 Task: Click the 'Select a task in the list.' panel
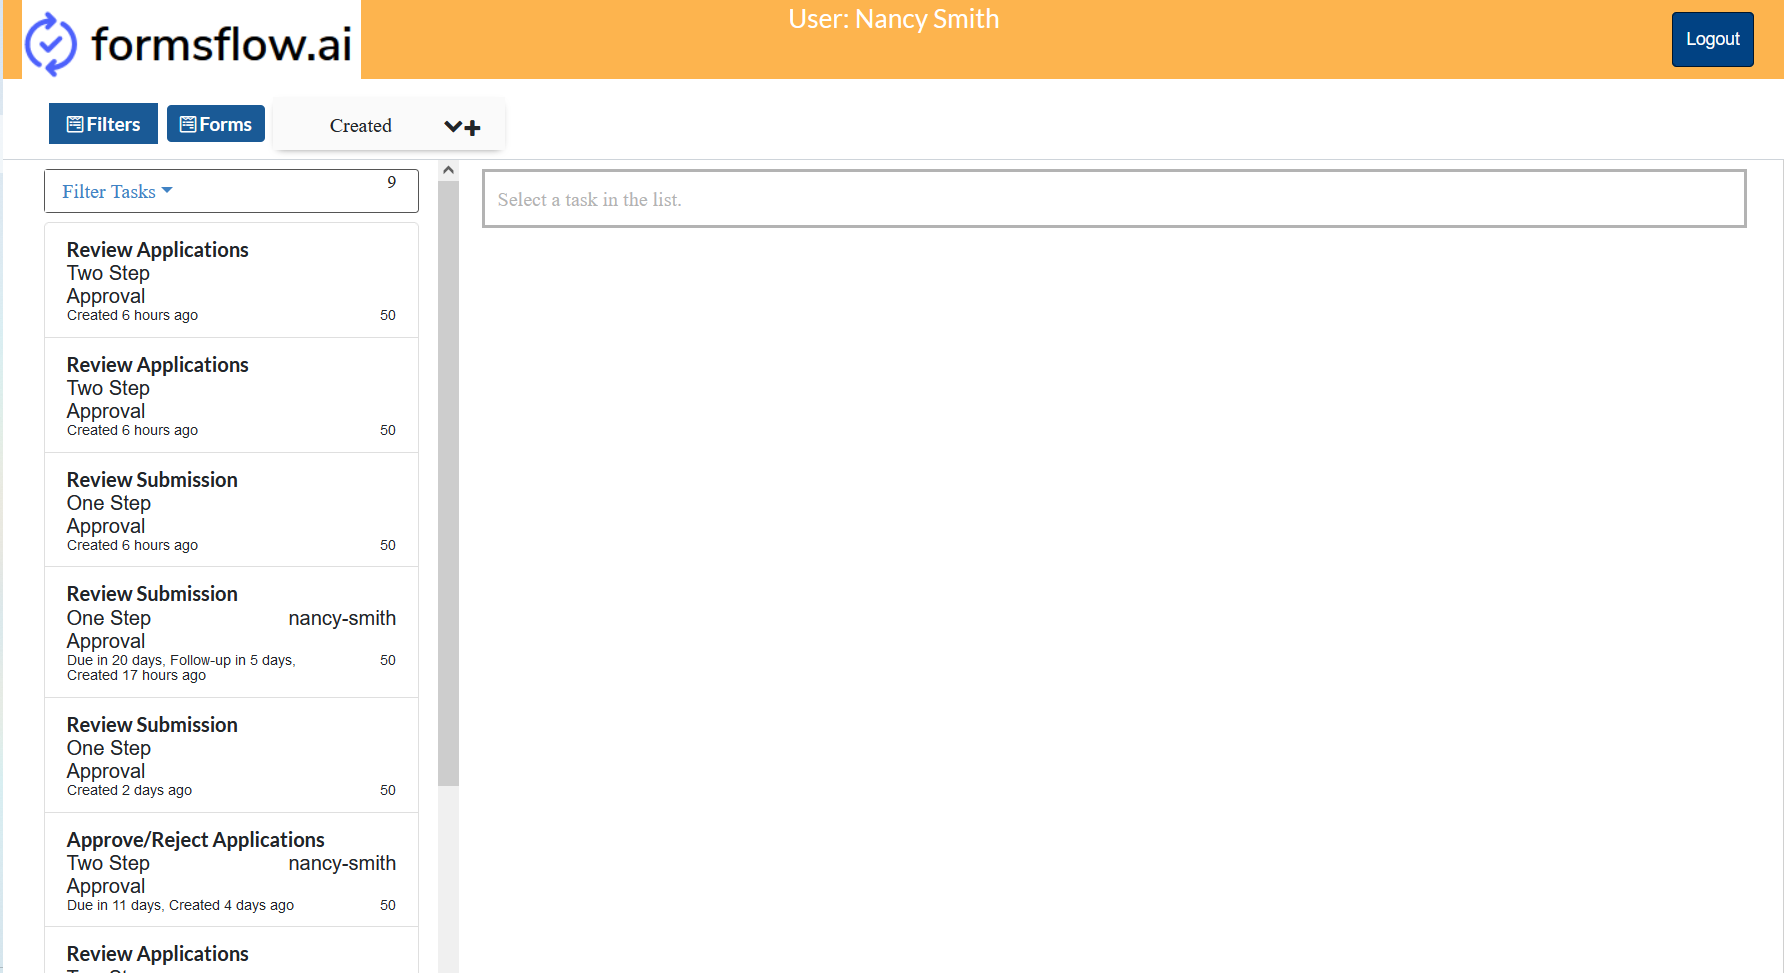[x=1114, y=199]
